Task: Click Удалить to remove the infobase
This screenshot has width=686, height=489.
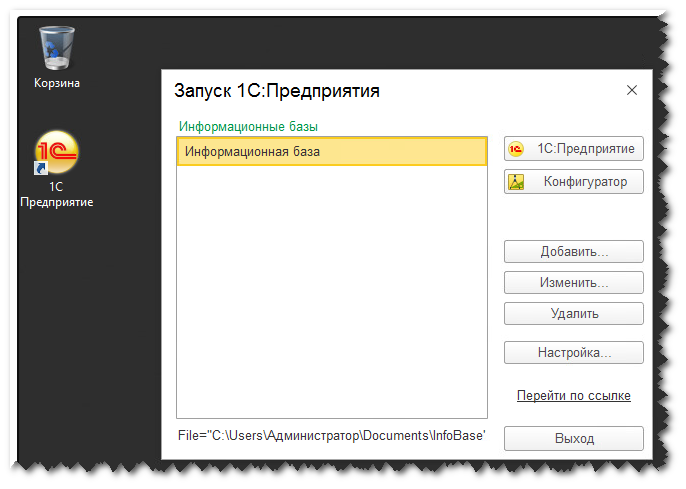Action: (x=574, y=314)
